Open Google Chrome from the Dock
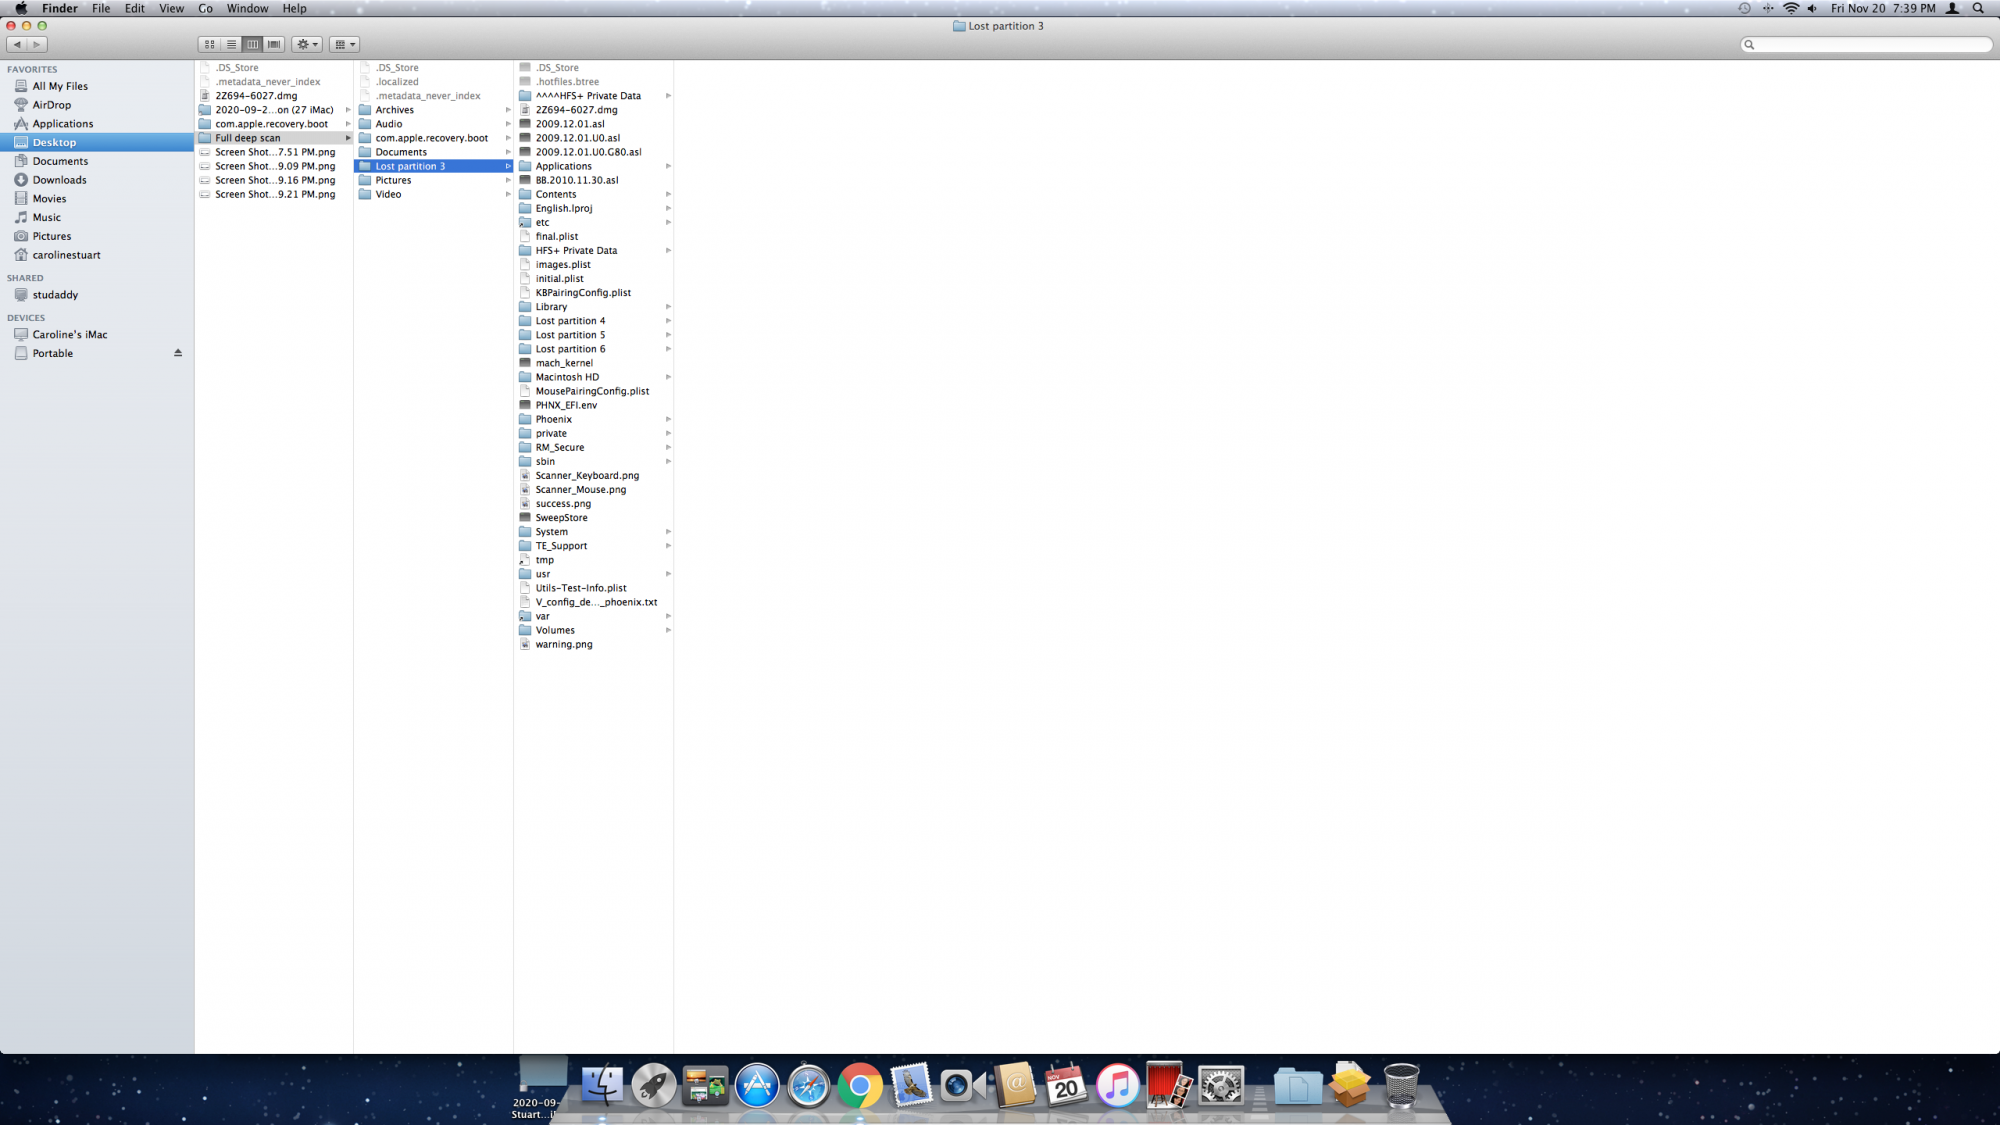This screenshot has width=2000, height=1125. (x=859, y=1086)
